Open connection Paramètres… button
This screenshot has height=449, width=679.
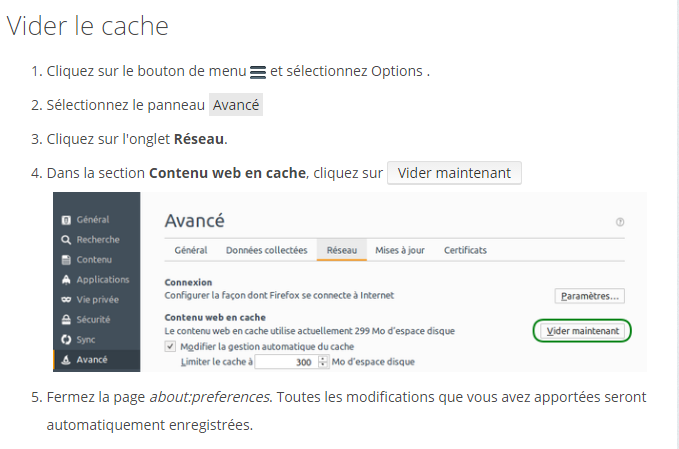click(589, 296)
